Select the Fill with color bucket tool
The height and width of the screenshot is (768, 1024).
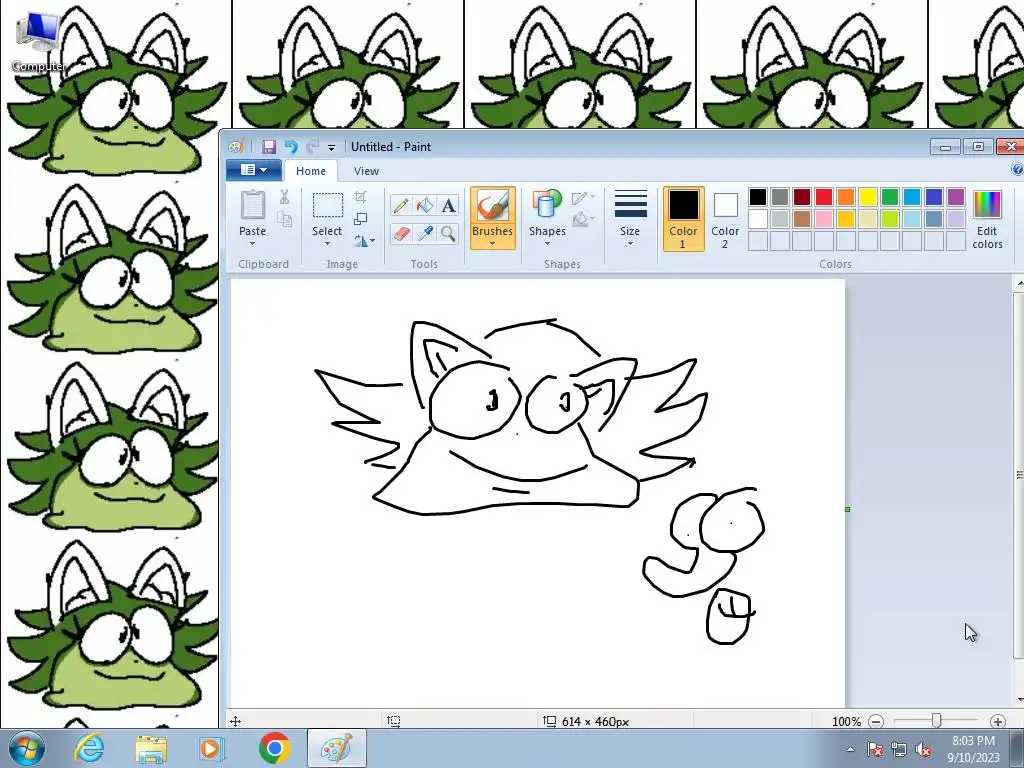(x=424, y=206)
